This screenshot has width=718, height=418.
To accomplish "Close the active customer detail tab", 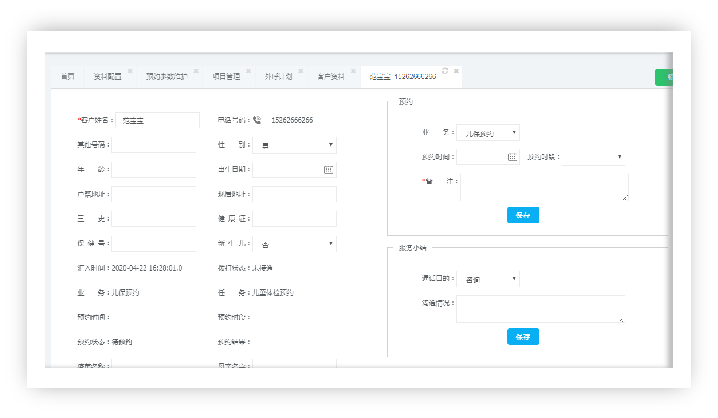I will pos(456,70).
